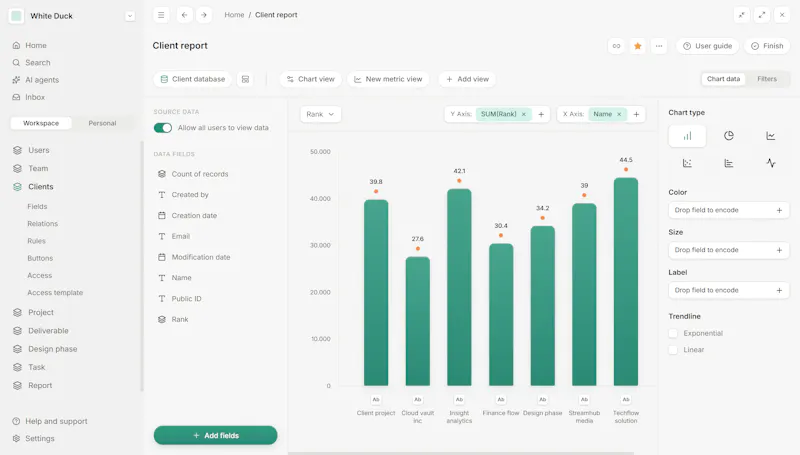
Task: Remove Name from X Axis
Action: point(619,114)
